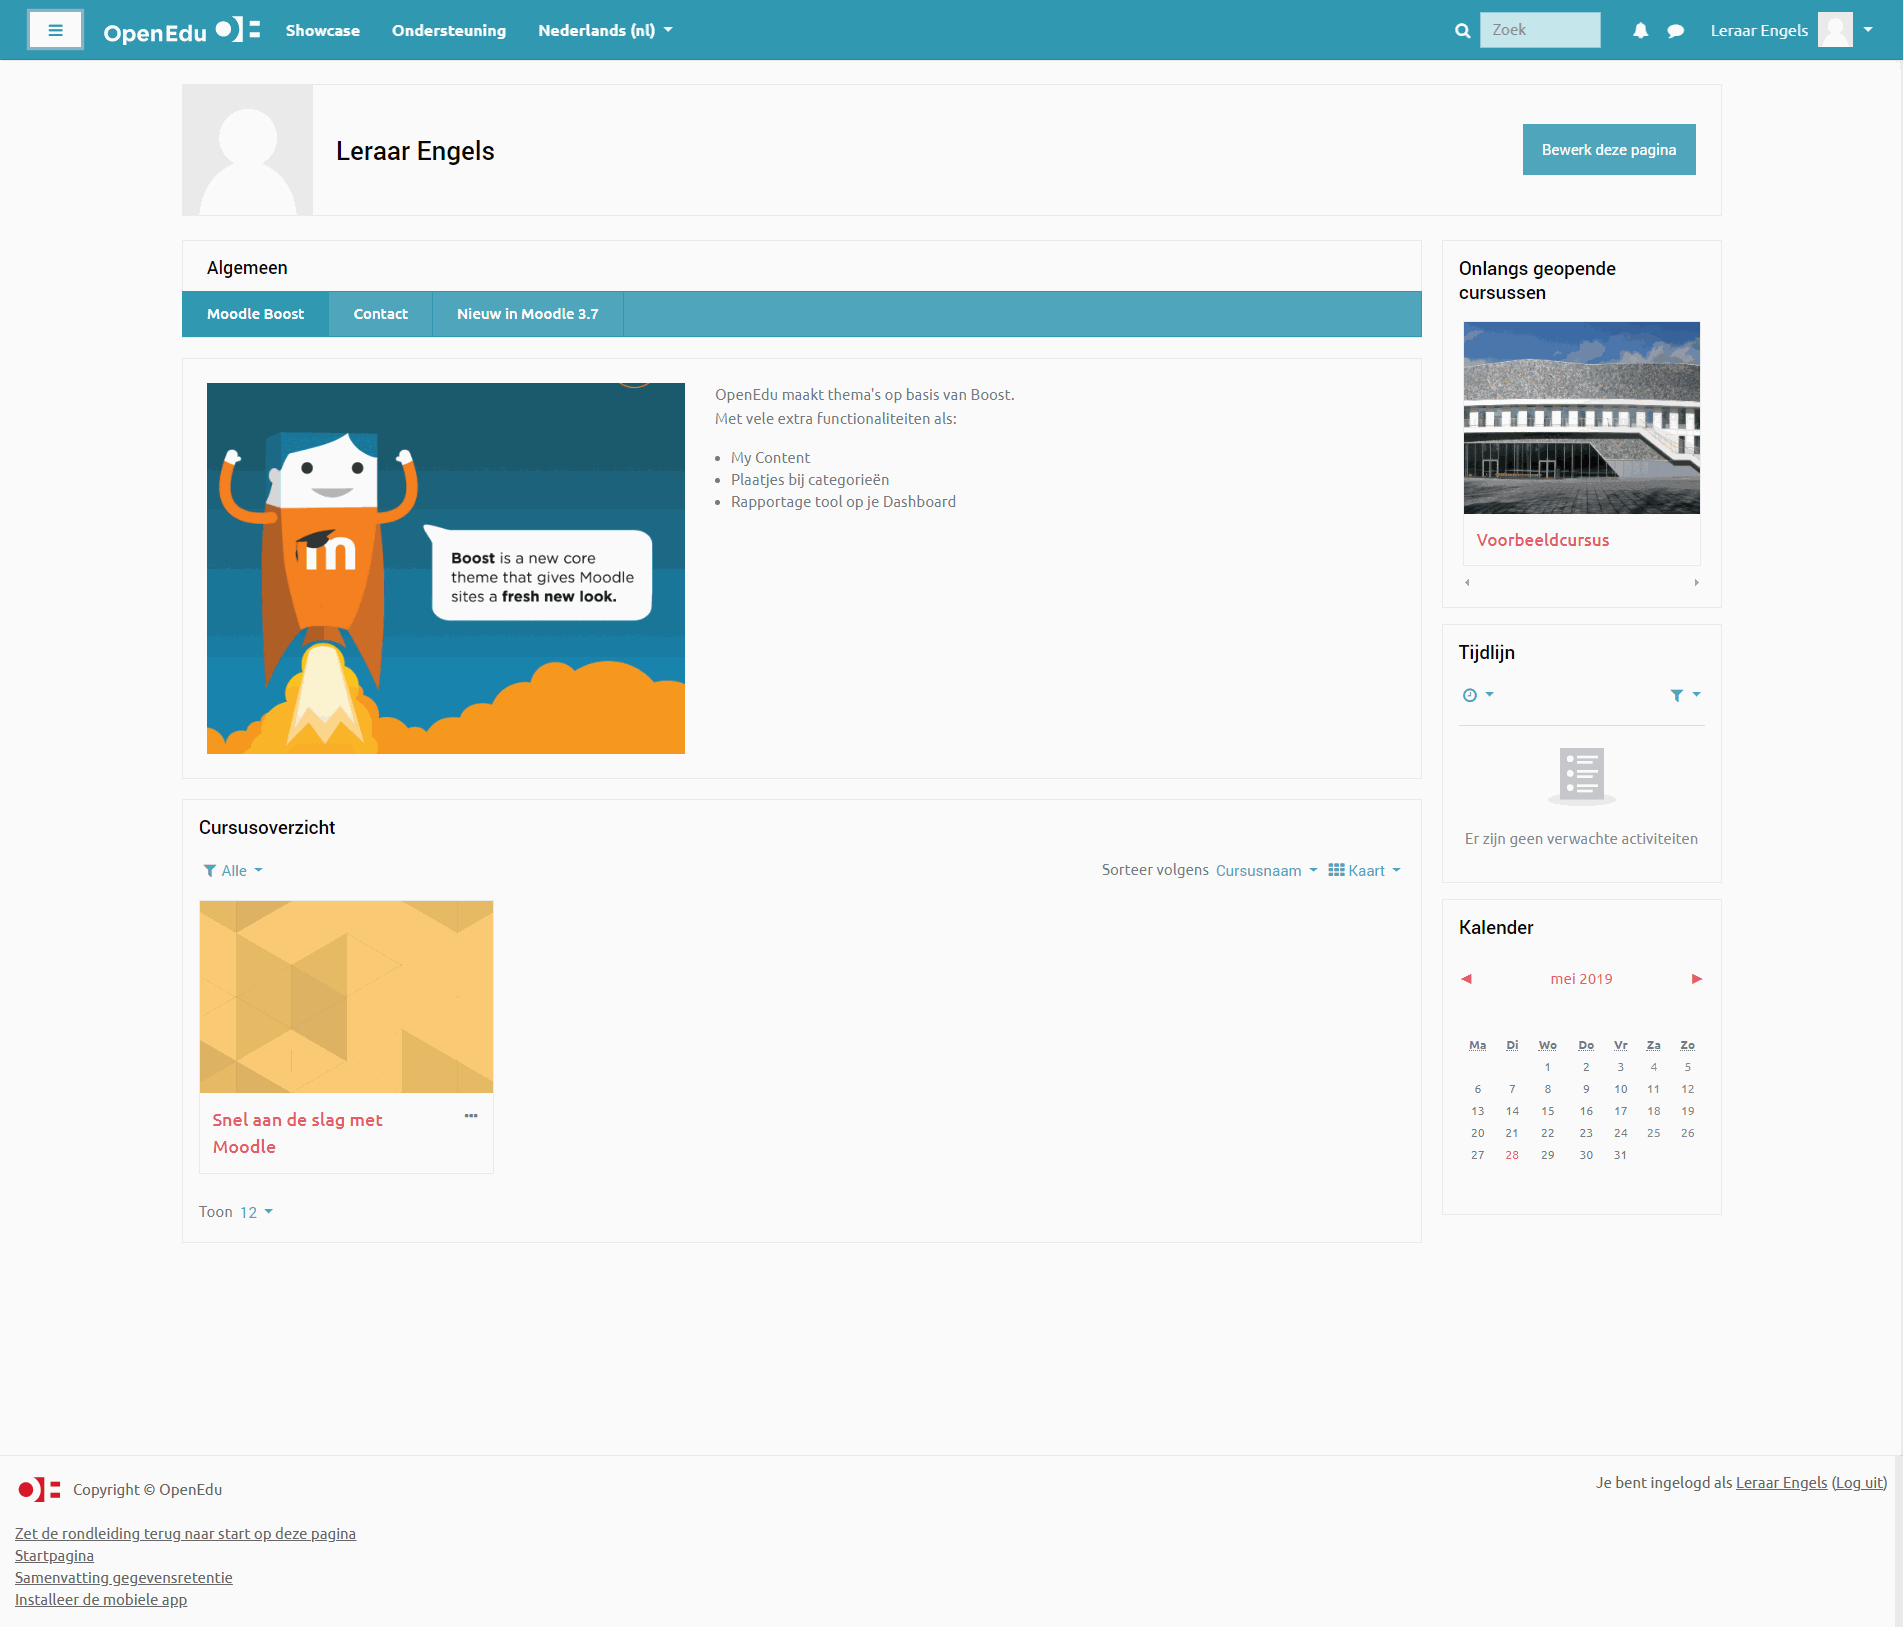The image size is (1903, 1627).
Task: Reset the tour via Zet de rondleiding link
Action: pos(185,1534)
